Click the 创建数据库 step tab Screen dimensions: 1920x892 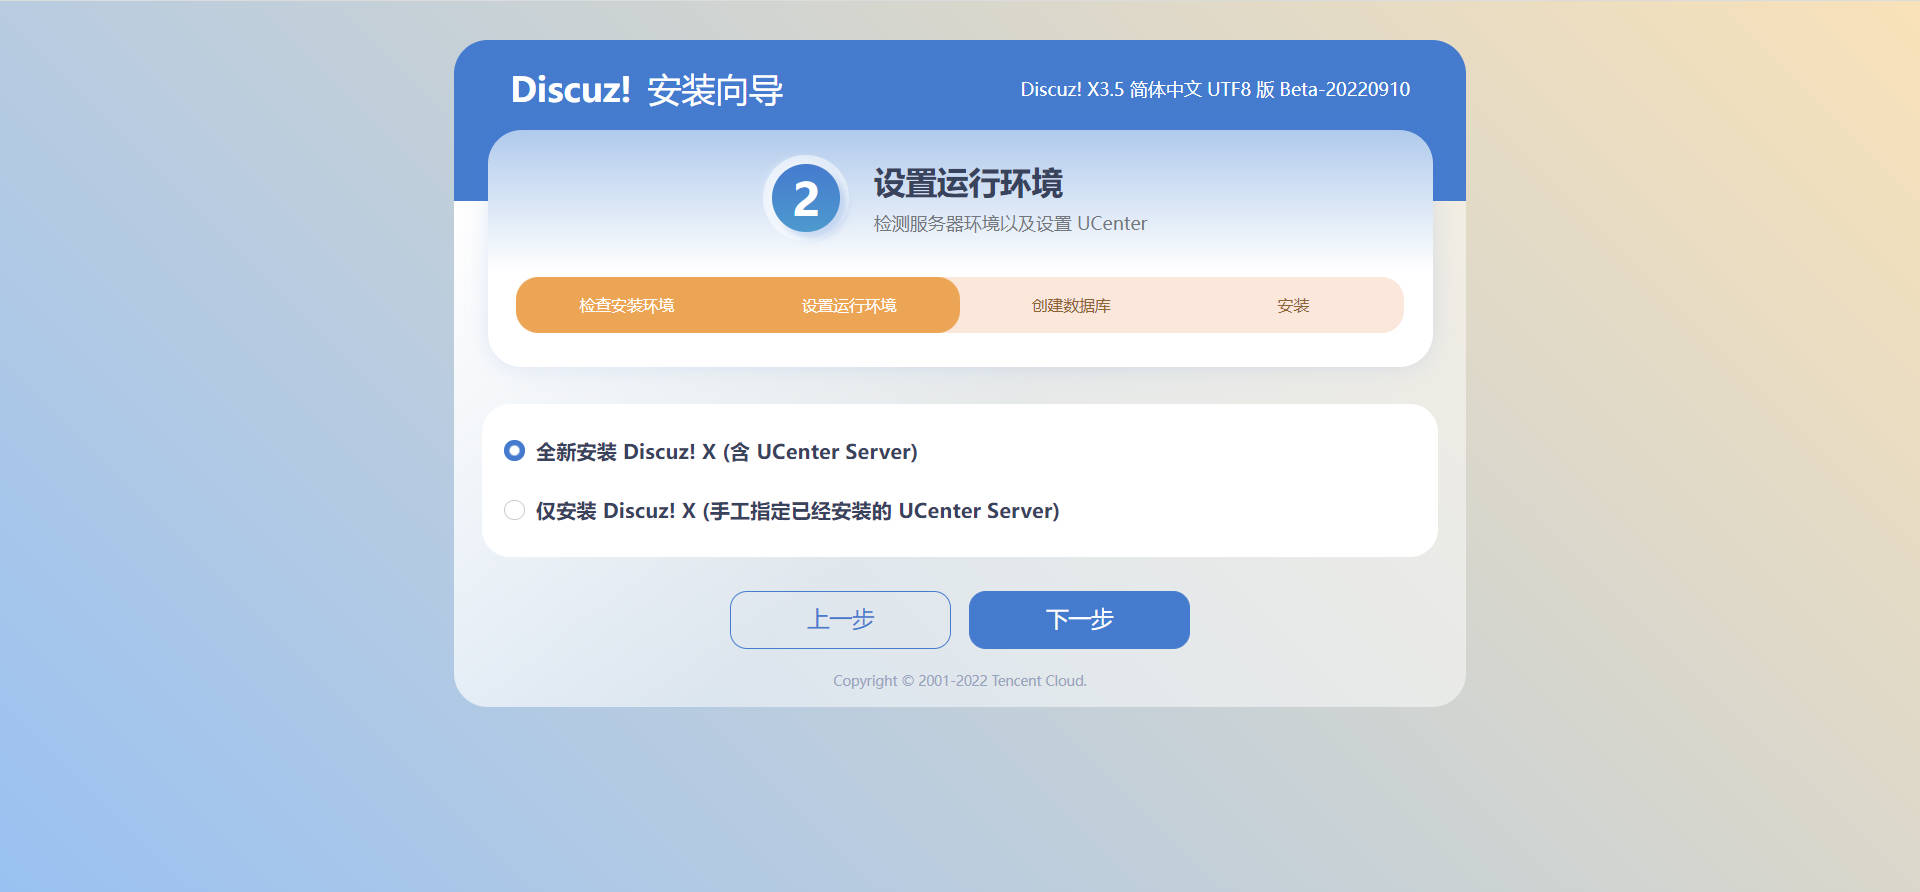point(1071,305)
